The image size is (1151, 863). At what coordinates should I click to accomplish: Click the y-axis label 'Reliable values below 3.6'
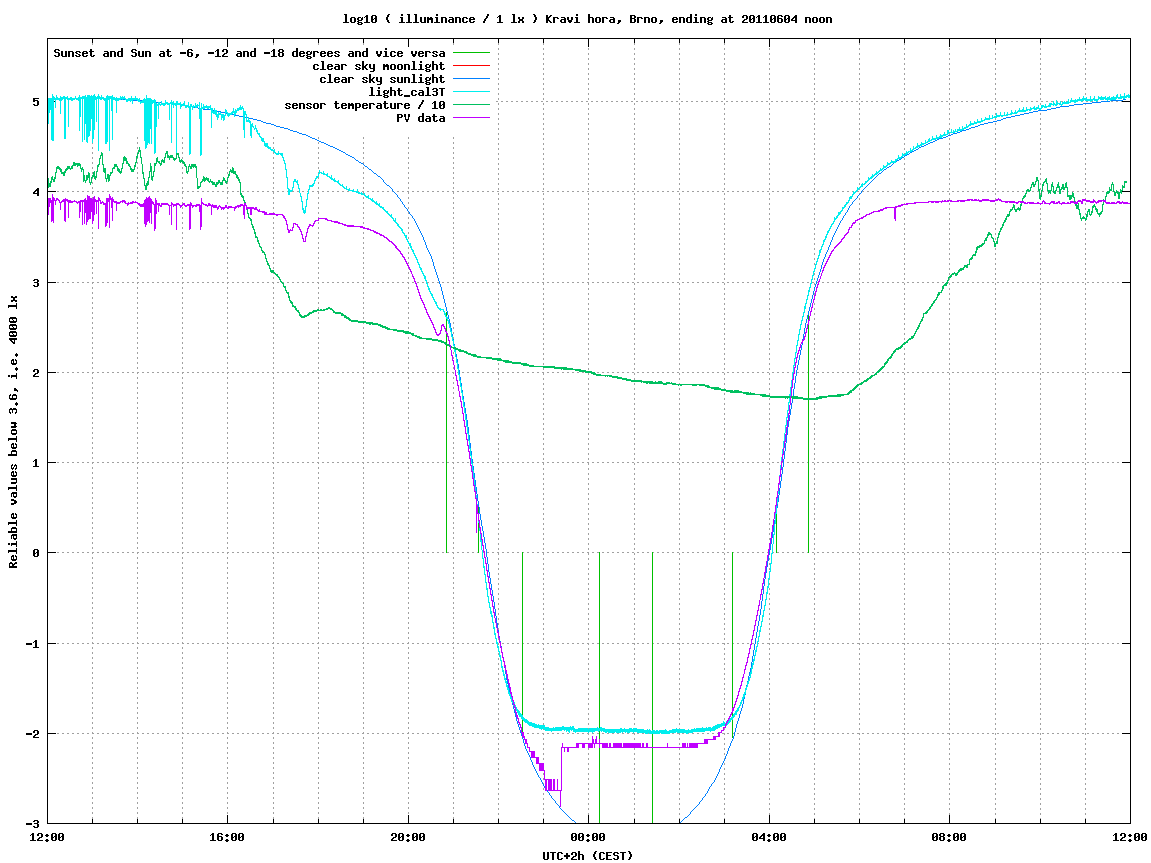(x=13, y=432)
